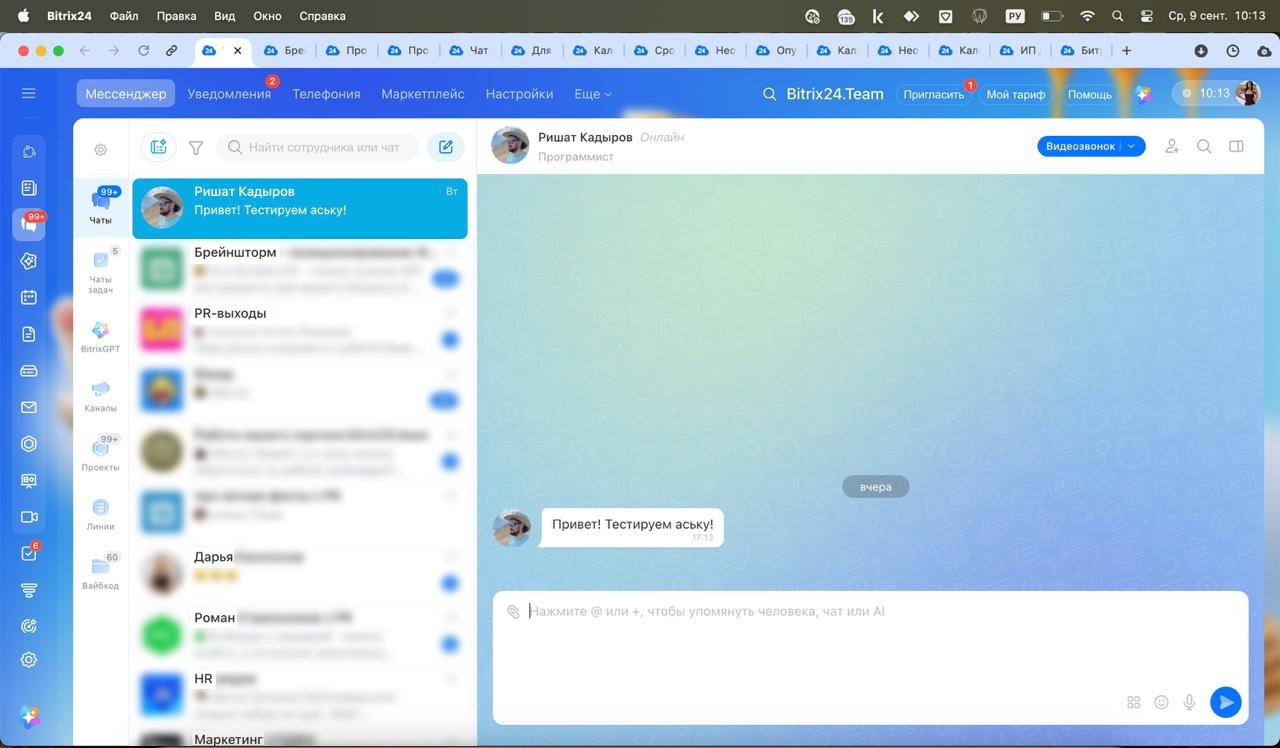Toggle the chat sidebar panel icon
Image resolution: width=1280 pixels, height=748 pixels.
click(1236, 146)
